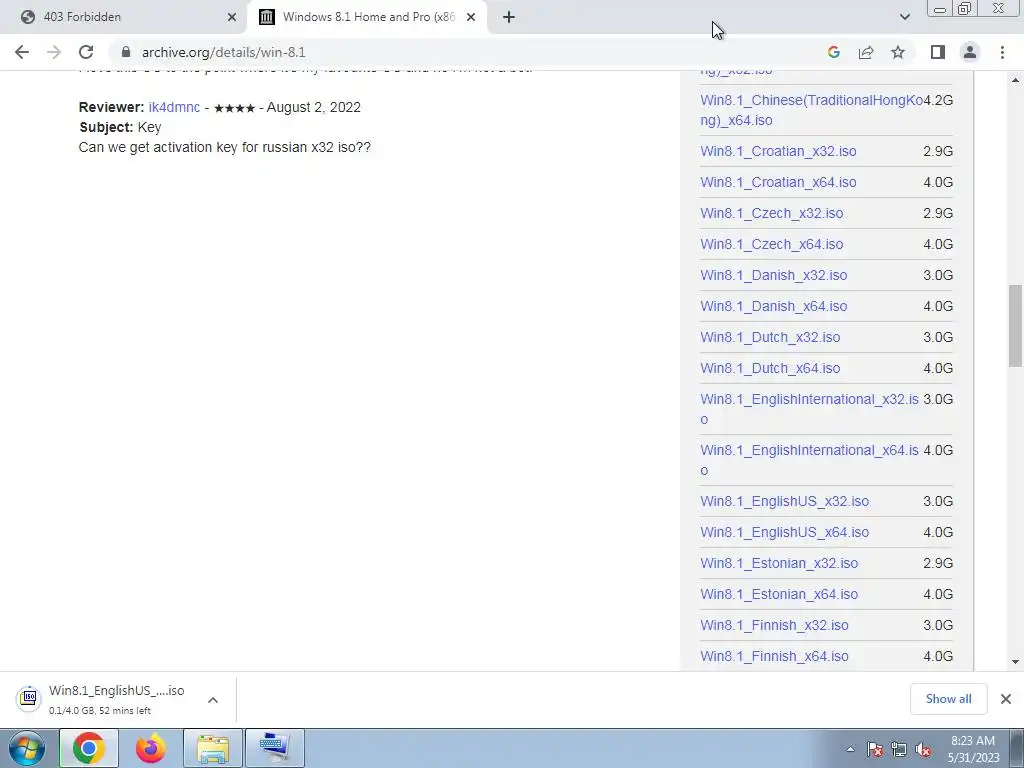Screen dimensions: 1024x768
Task: Download Win8.1_Estonian_x64.iso
Action: tap(779, 594)
